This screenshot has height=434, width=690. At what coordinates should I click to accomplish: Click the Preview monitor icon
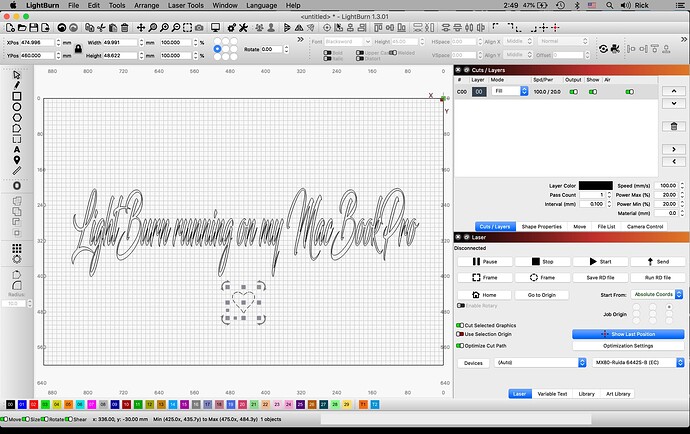[x=215, y=28]
